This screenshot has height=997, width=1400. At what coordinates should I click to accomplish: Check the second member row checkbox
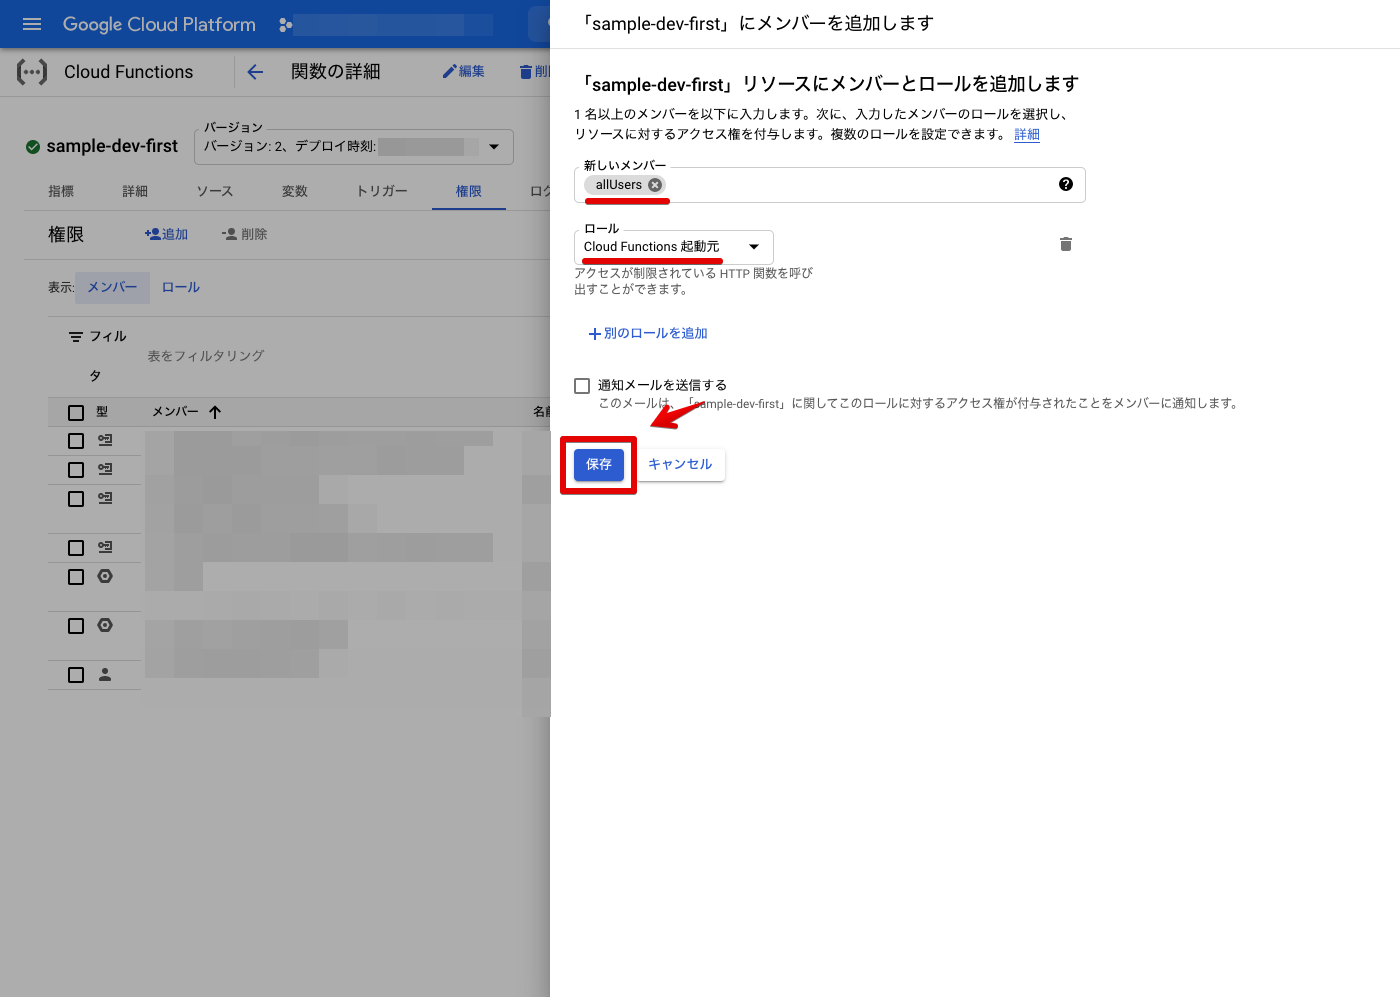(x=76, y=470)
